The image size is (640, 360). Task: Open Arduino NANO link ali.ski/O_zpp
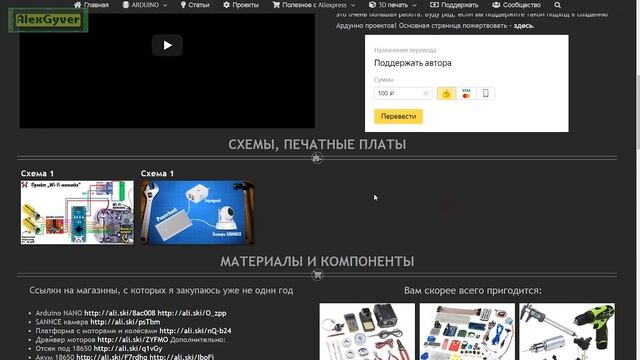tap(192, 313)
